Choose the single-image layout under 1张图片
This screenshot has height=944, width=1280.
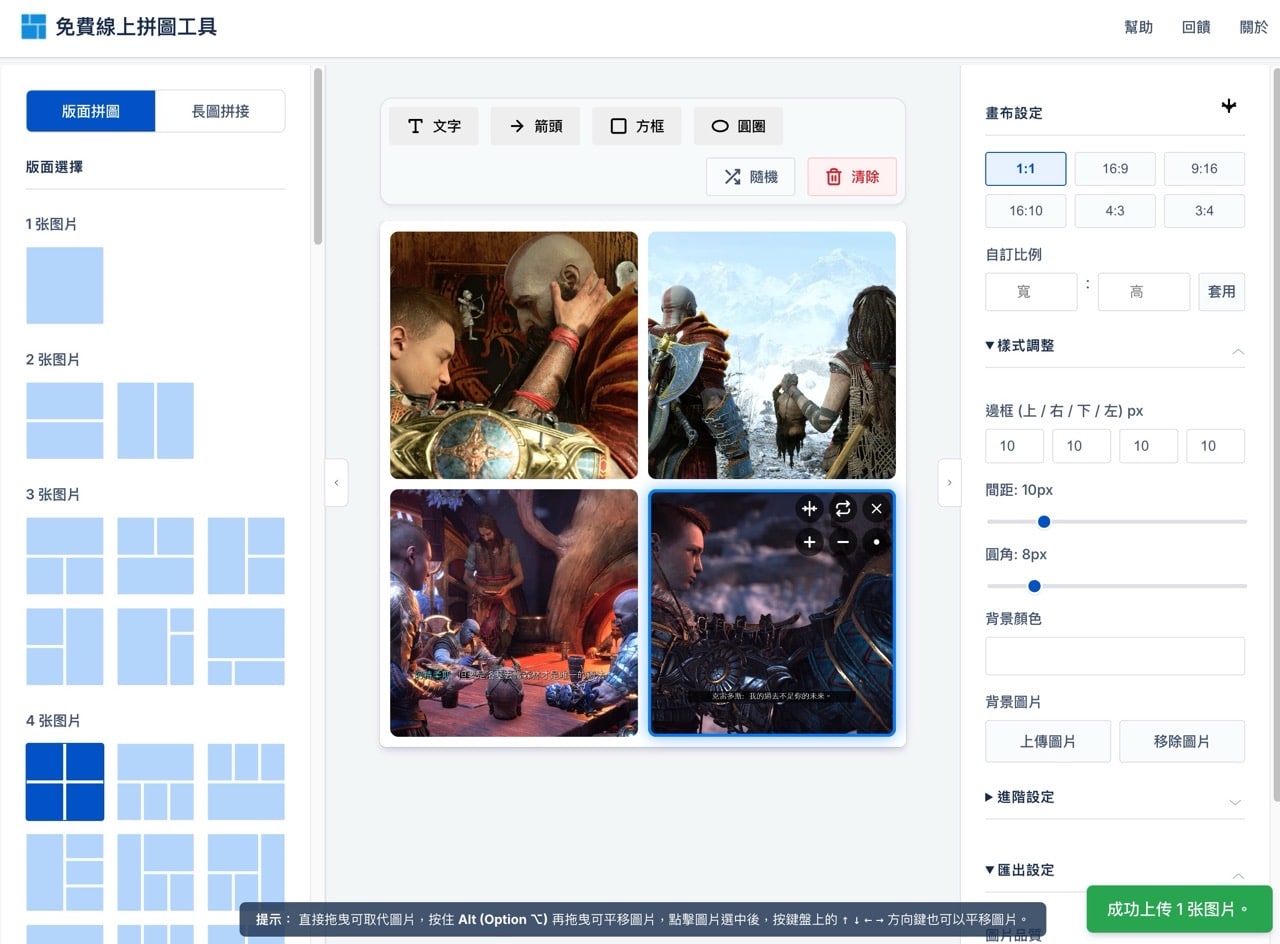click(x=65, y=285)
